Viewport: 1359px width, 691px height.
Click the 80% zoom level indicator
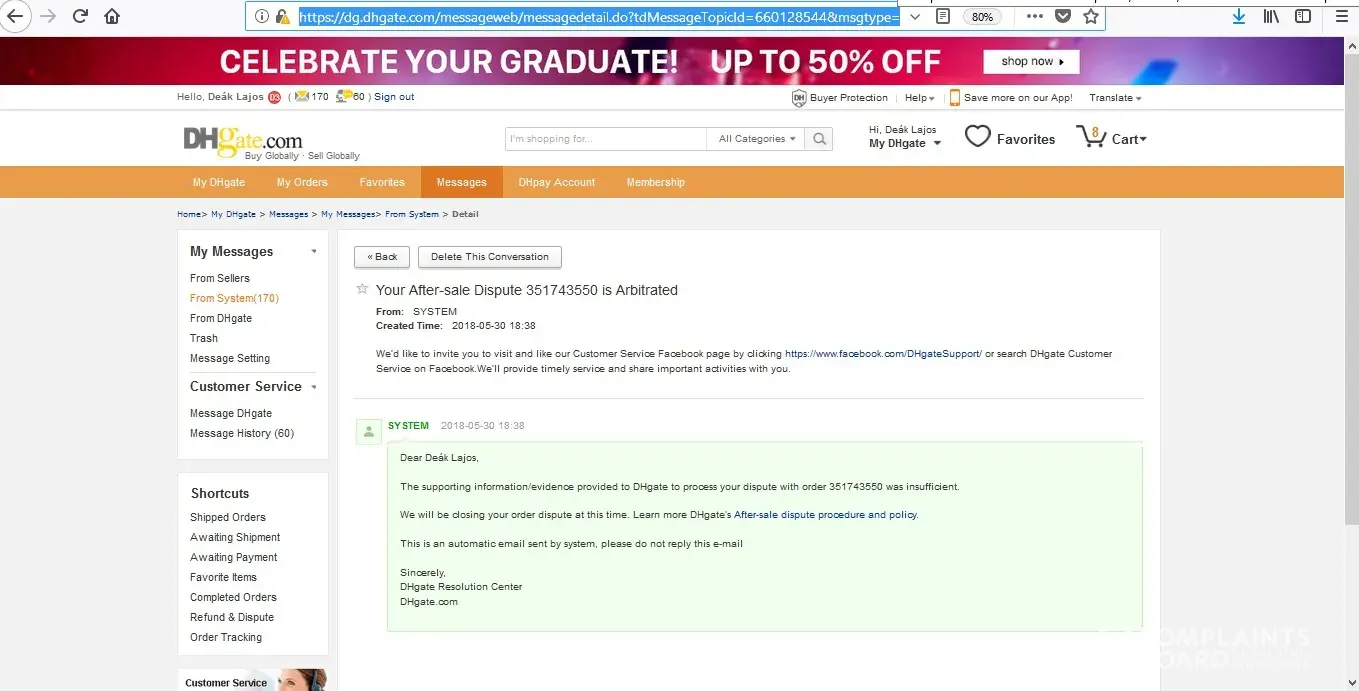coord(982,16)
